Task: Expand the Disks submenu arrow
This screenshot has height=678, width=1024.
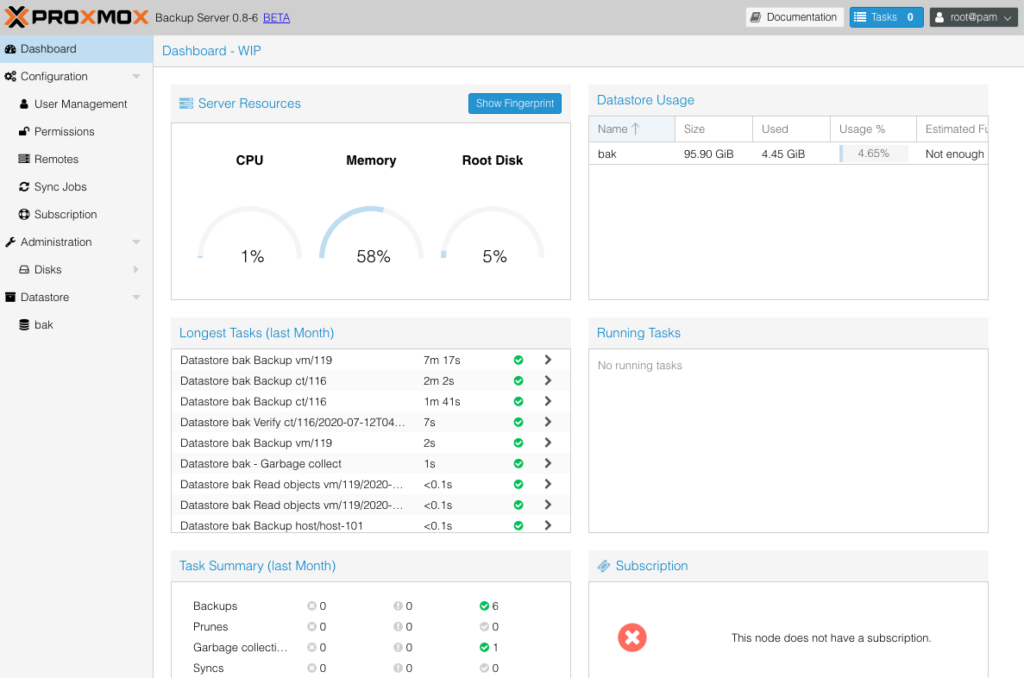Action: click(x=136, y=269)
